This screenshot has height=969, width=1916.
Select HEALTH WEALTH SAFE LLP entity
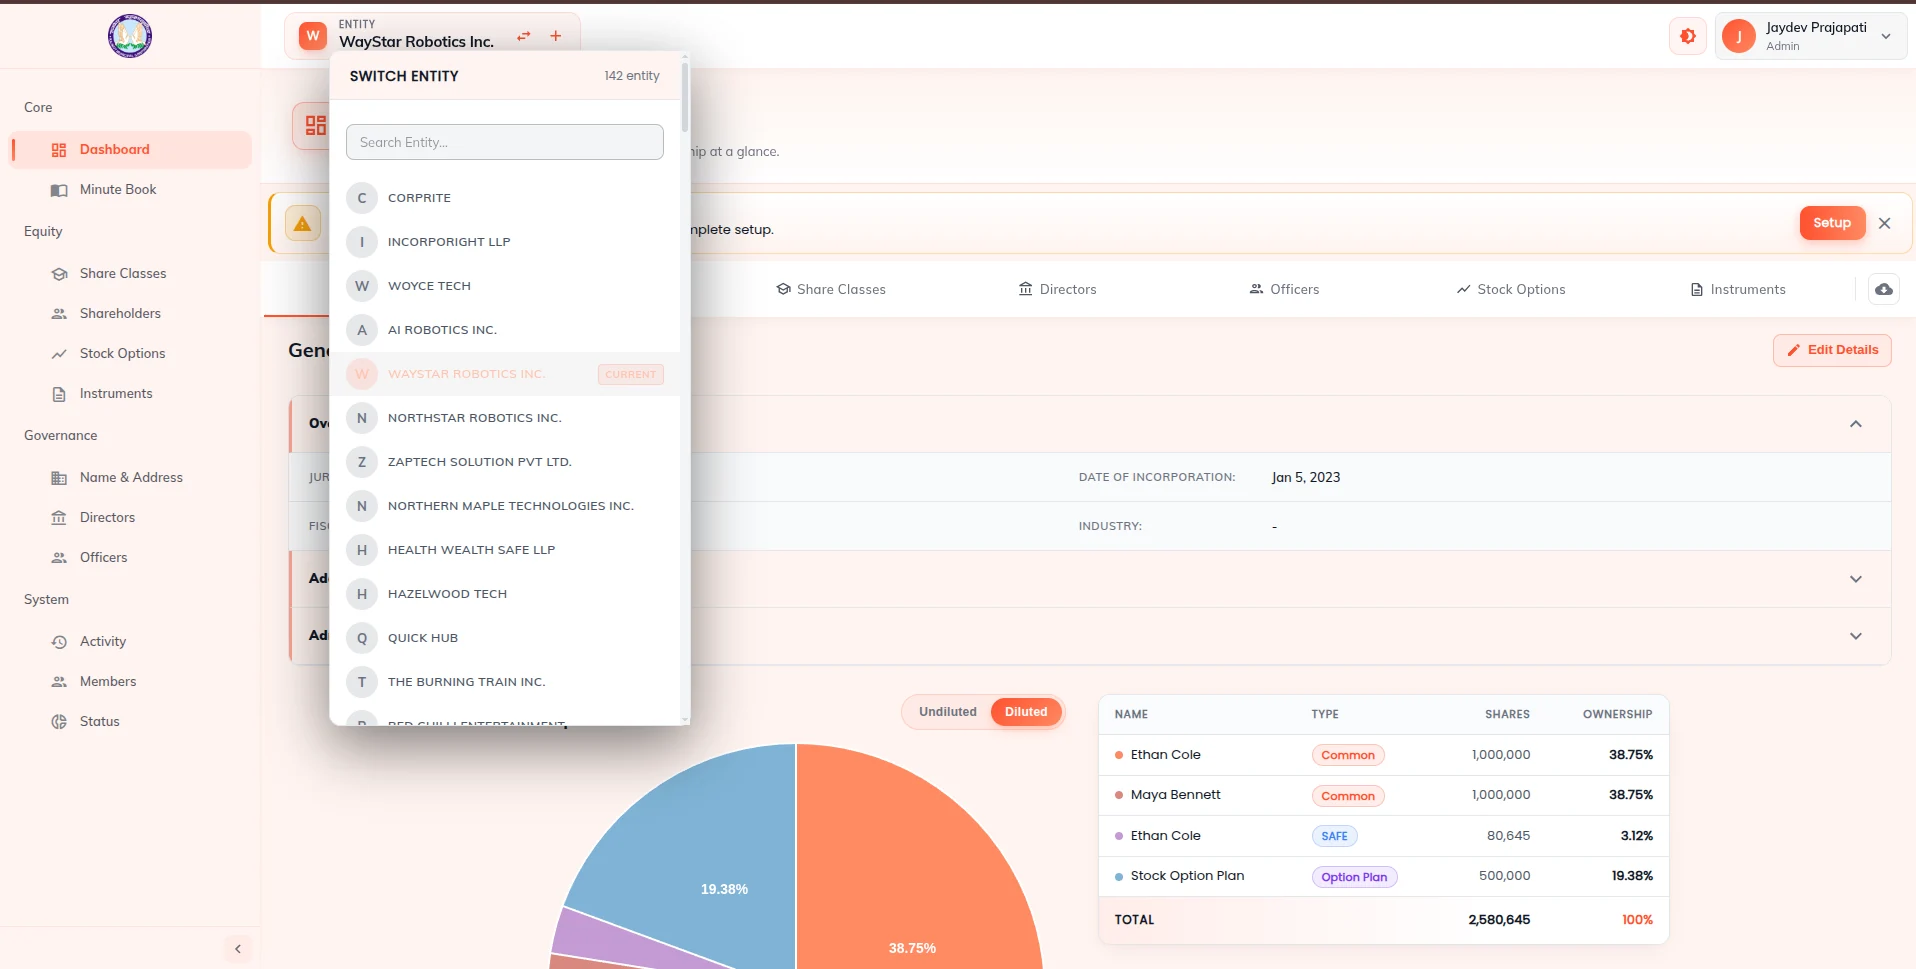505,550
